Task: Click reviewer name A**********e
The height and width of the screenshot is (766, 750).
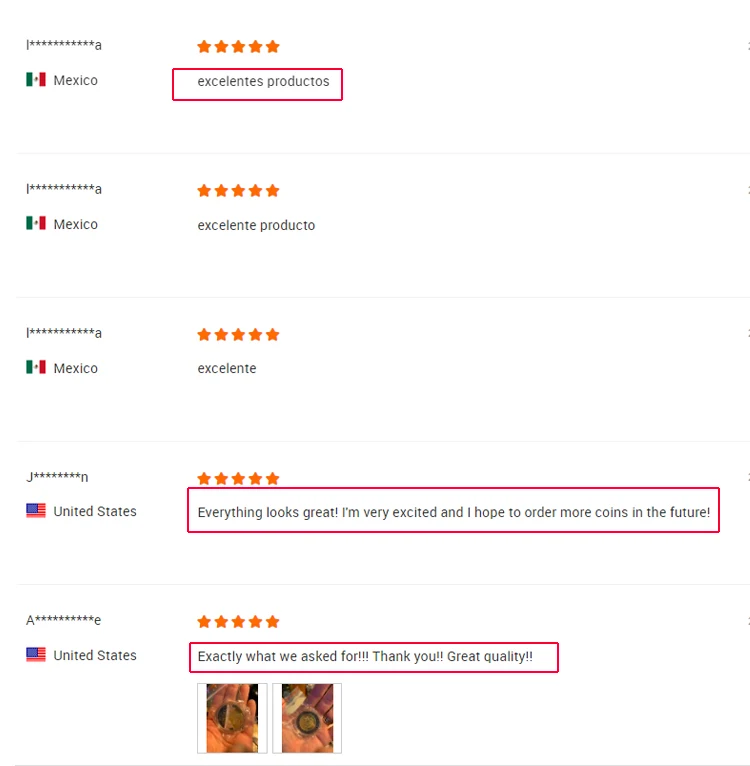Action: (64, 620)
